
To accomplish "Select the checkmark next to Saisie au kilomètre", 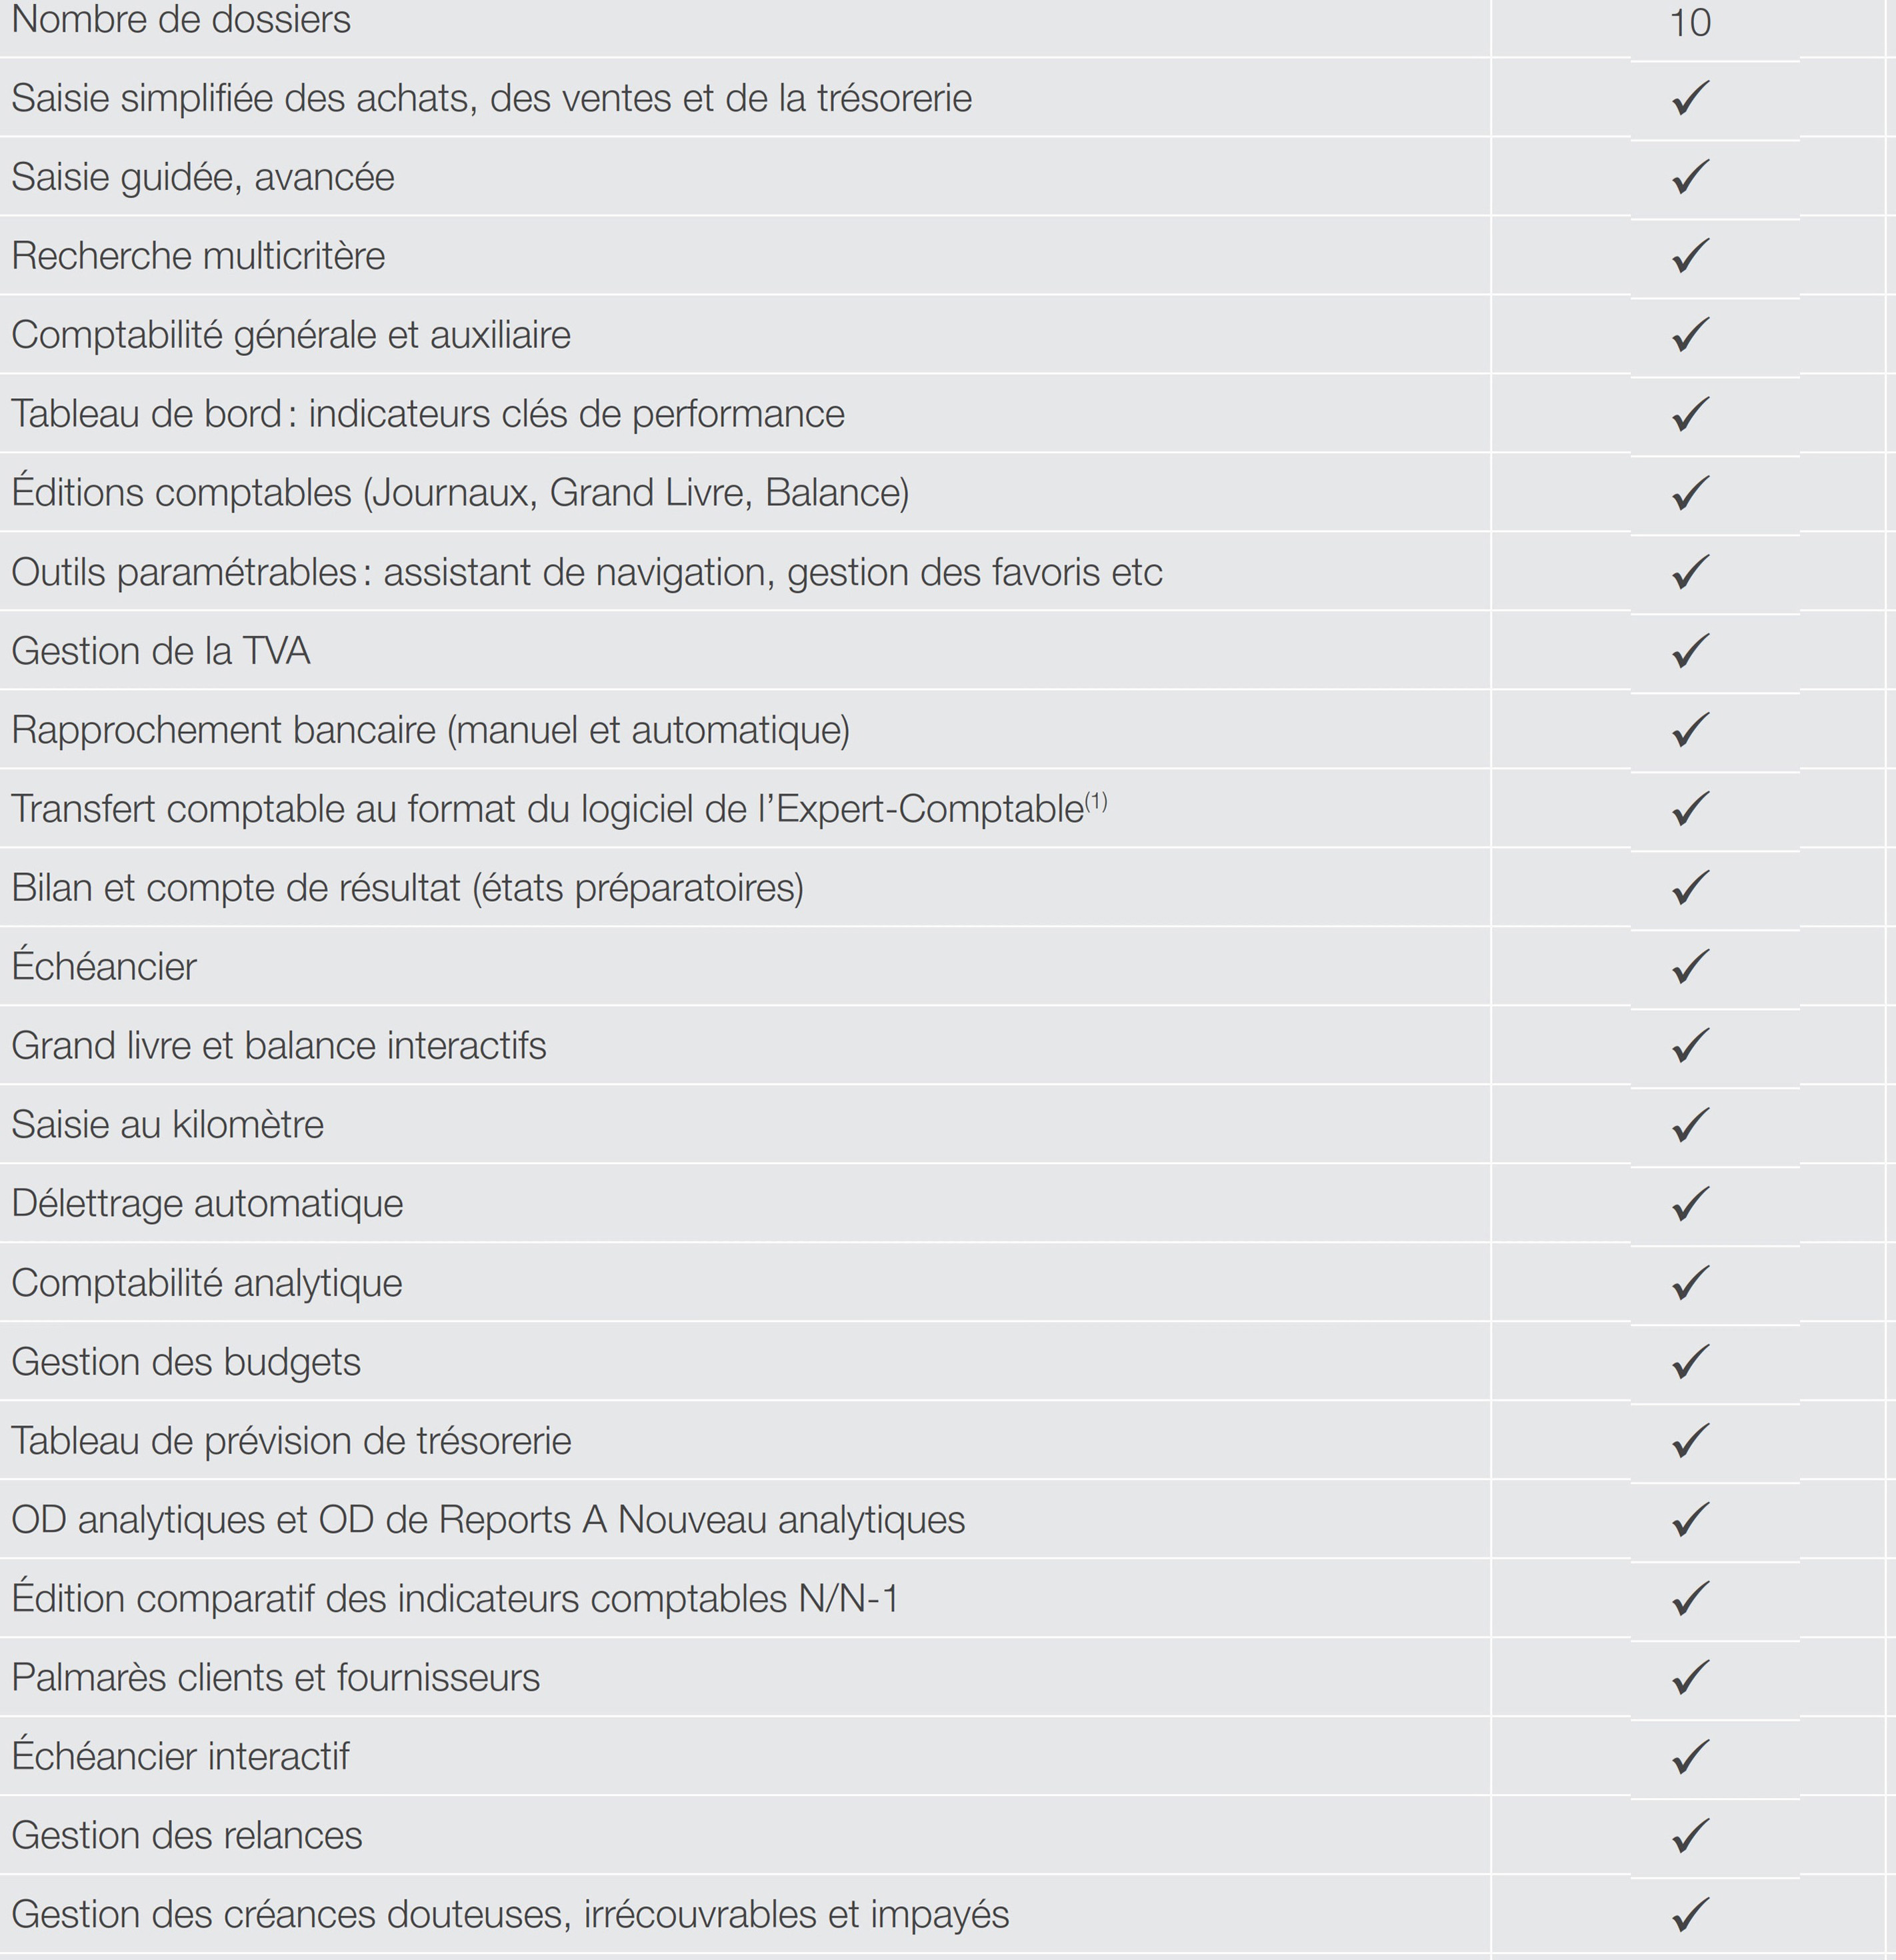I will pos(1690,1125).
